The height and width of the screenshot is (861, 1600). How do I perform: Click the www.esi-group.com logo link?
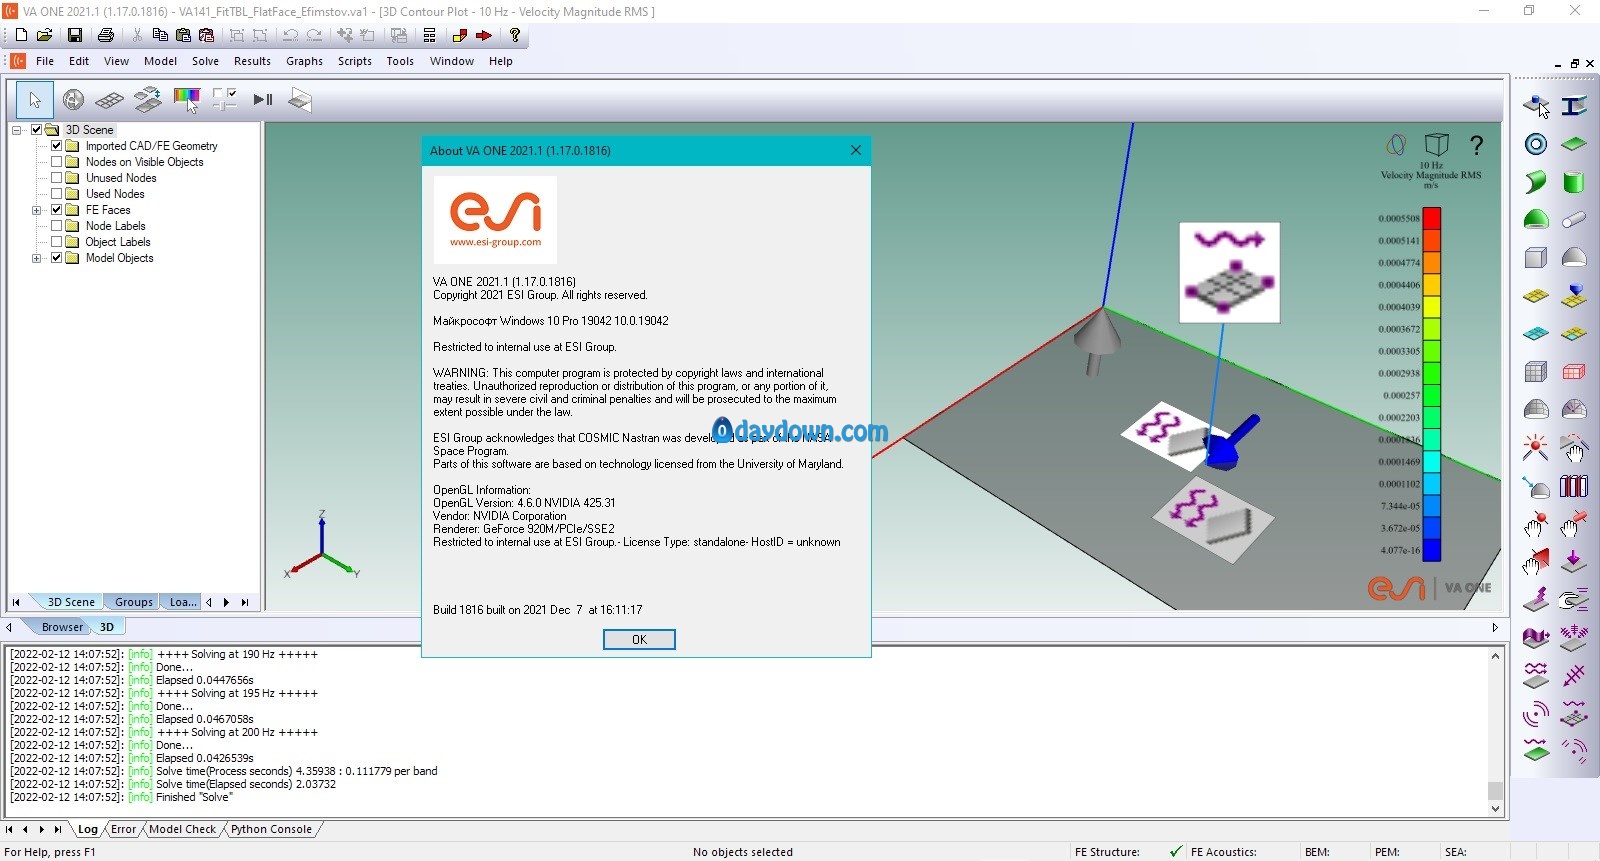coord(495,242)
